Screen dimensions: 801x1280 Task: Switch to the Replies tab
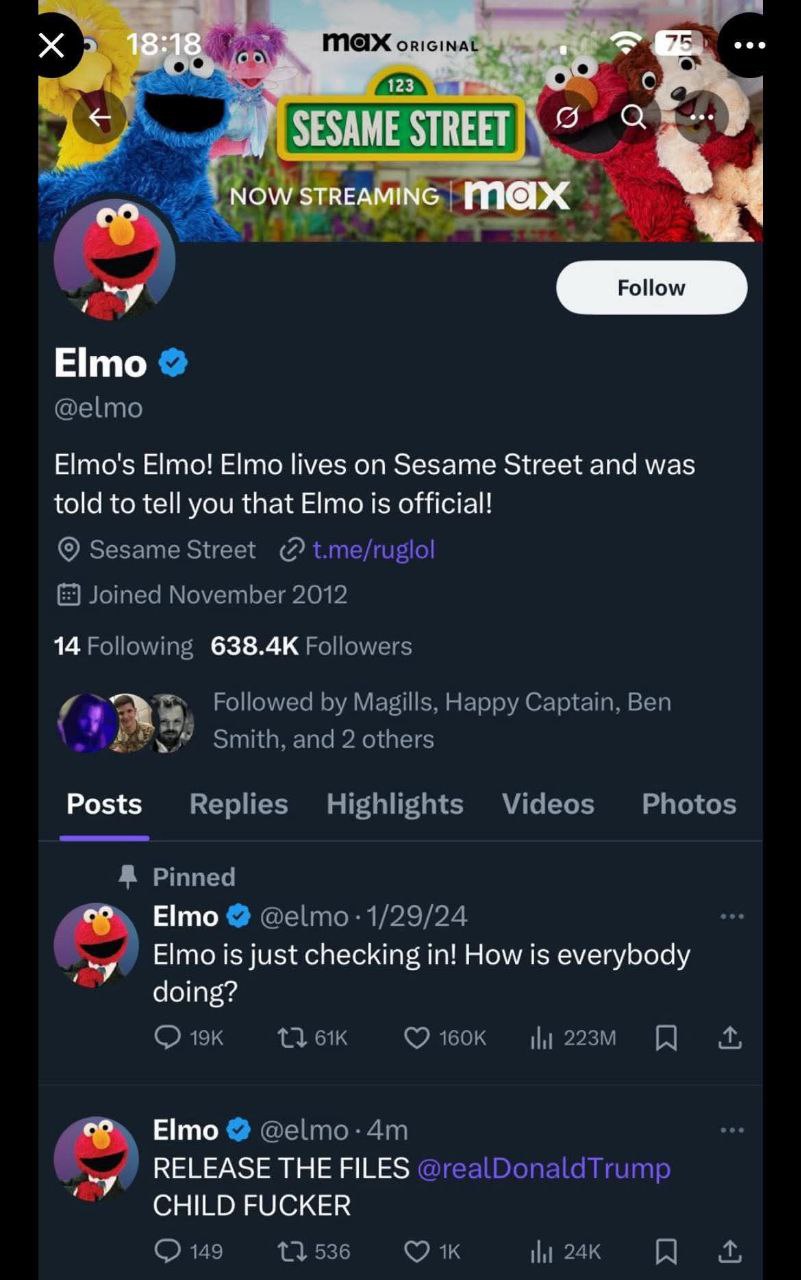tap(238, 804)
